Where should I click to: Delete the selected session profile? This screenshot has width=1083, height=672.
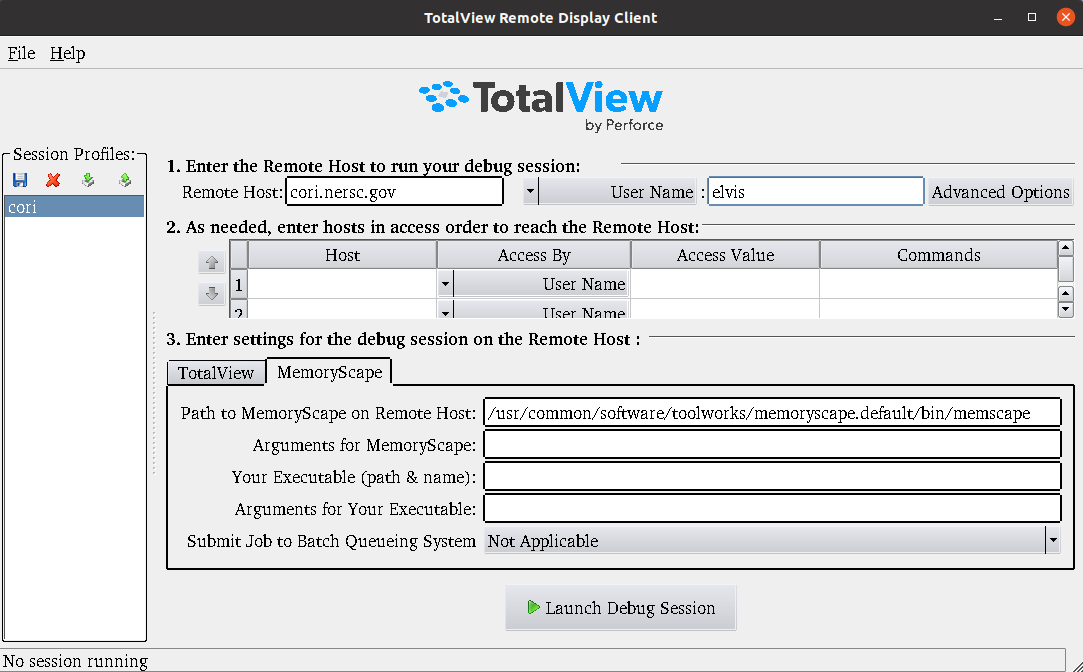coord(53,179)
